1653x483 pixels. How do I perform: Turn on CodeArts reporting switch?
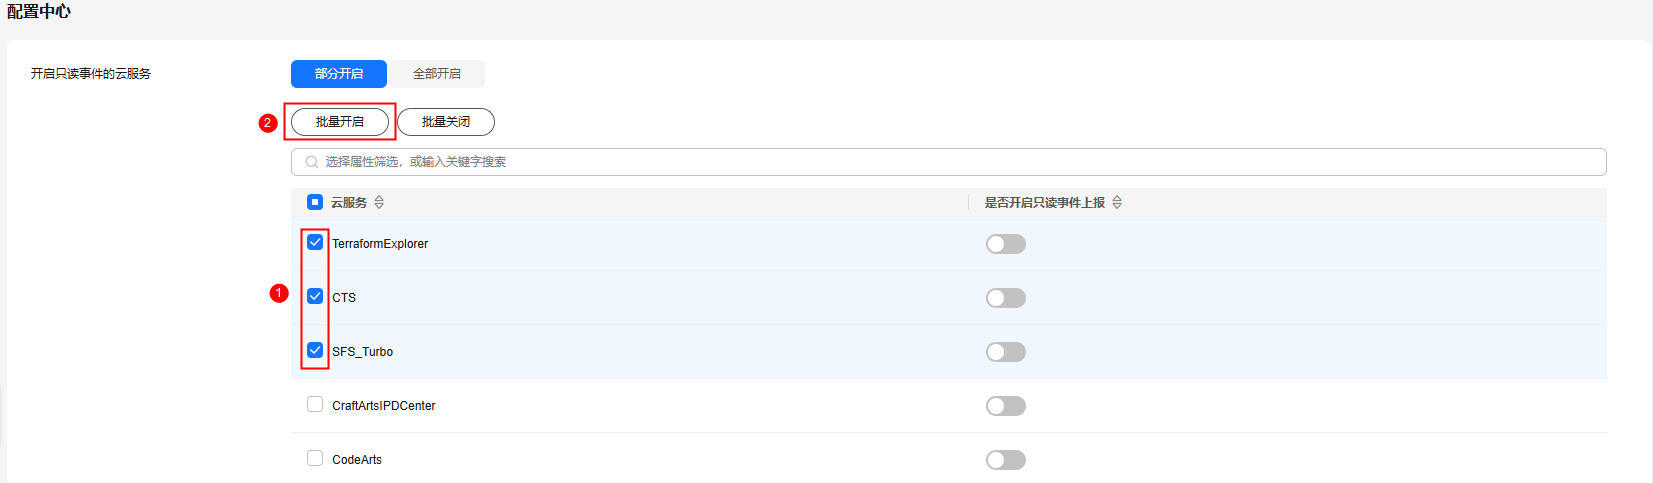(1006, 460)
